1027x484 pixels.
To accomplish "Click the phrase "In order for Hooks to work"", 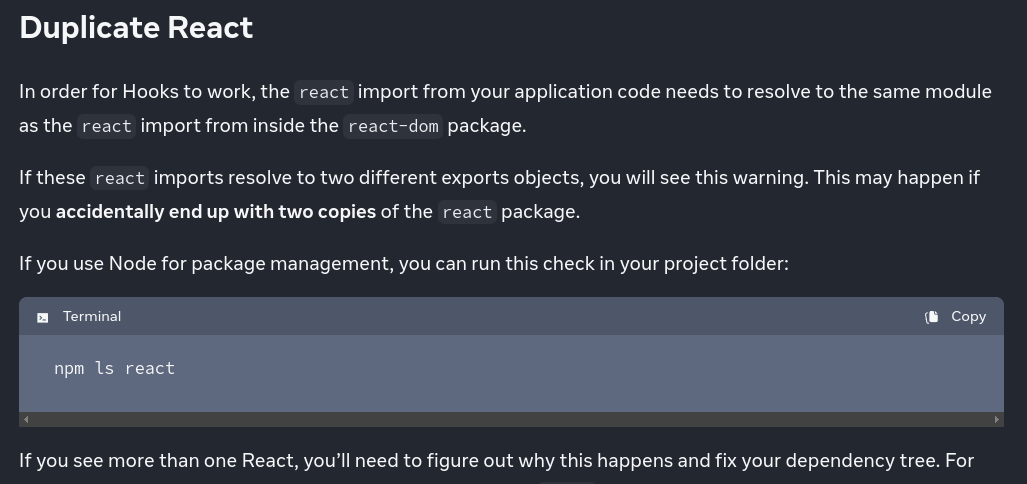I will [139, 92].
